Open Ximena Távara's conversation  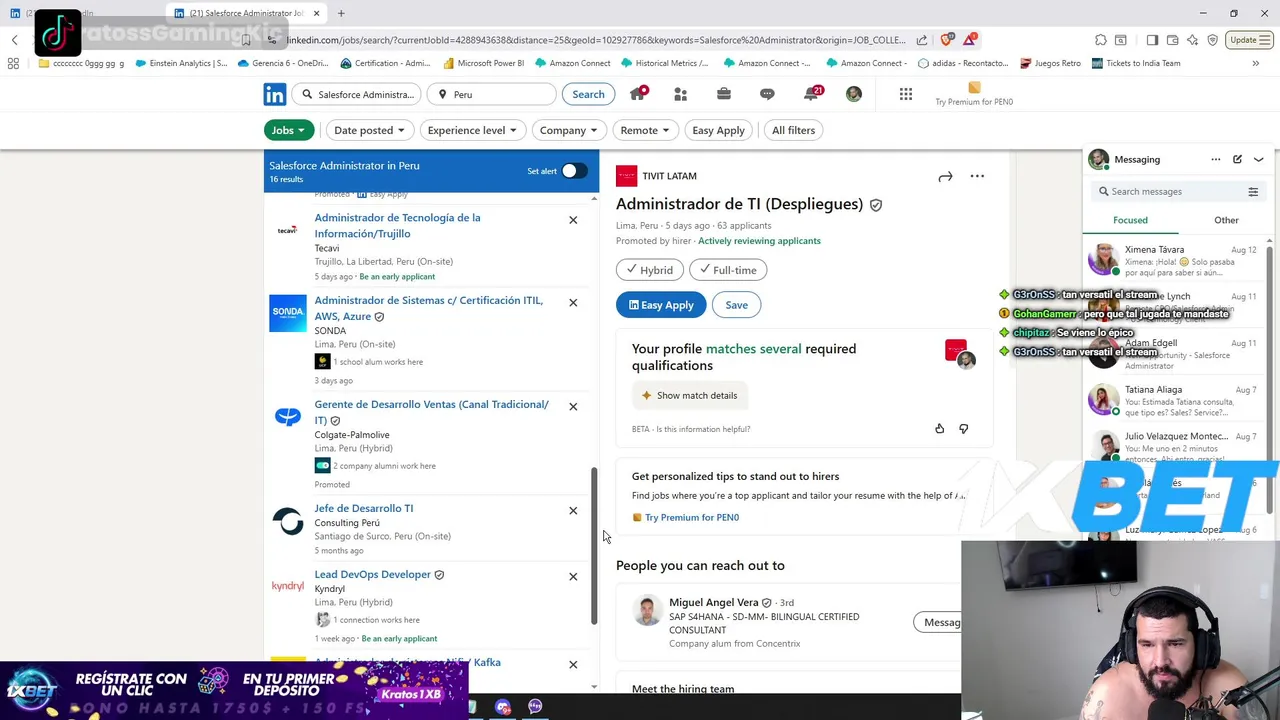(x=1176, y=260)
